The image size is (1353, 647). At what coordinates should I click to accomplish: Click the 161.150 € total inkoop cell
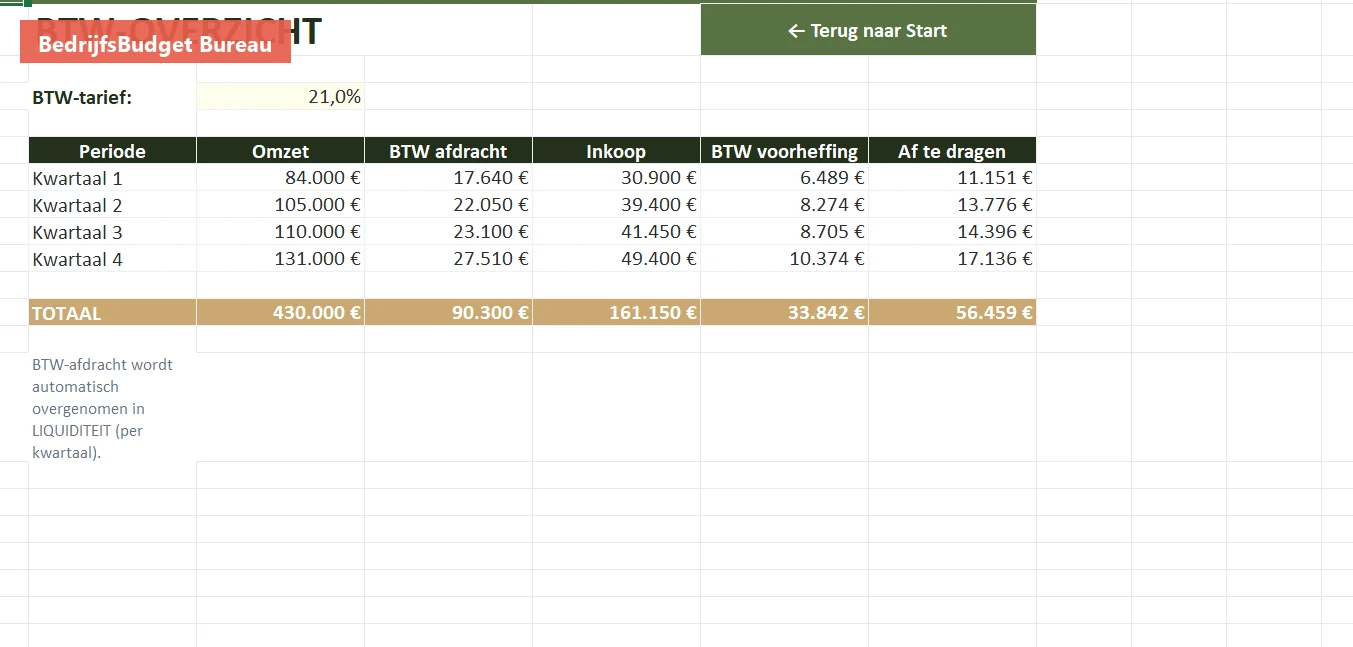[616, 313]
